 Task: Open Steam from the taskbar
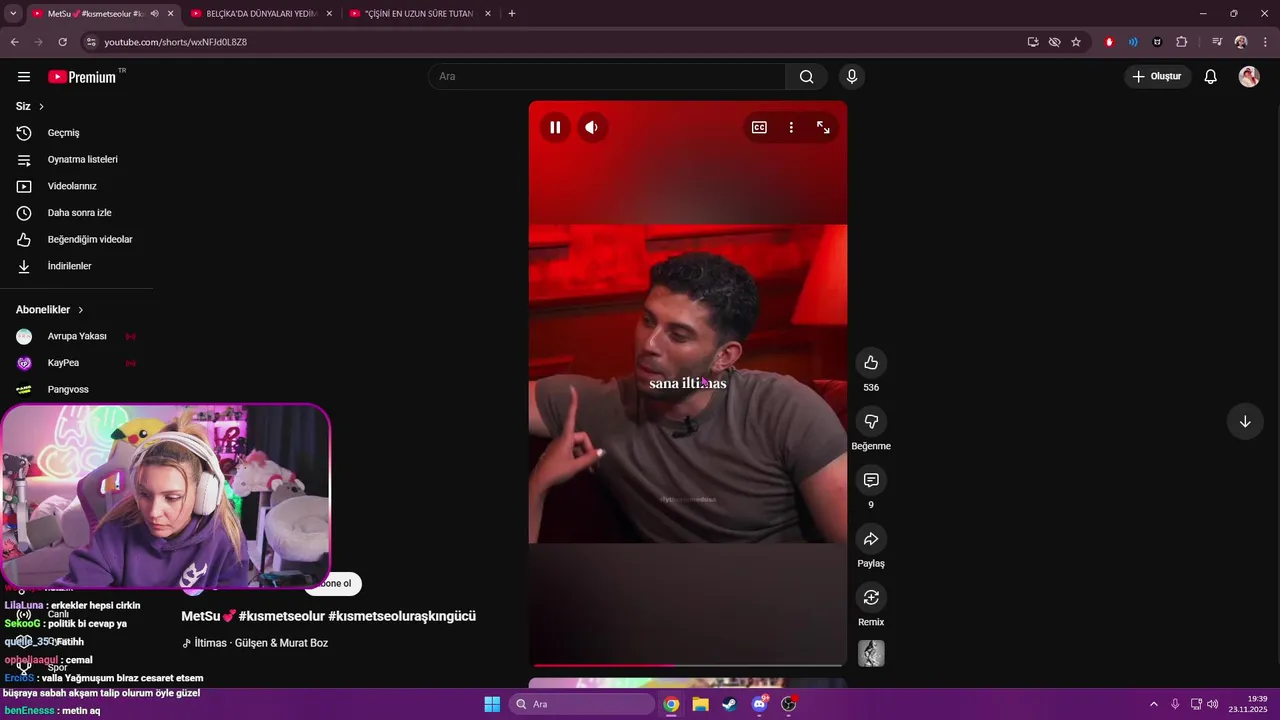pos(729,704)
